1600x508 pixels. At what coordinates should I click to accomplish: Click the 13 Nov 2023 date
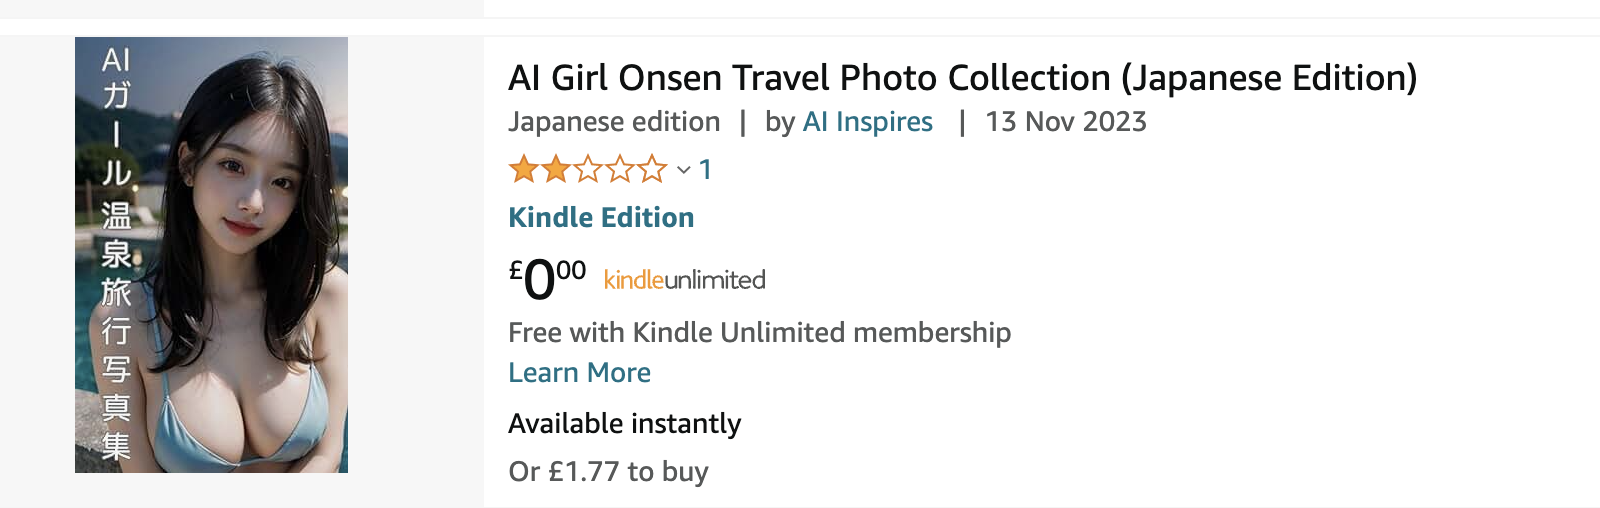[1066, 122]
